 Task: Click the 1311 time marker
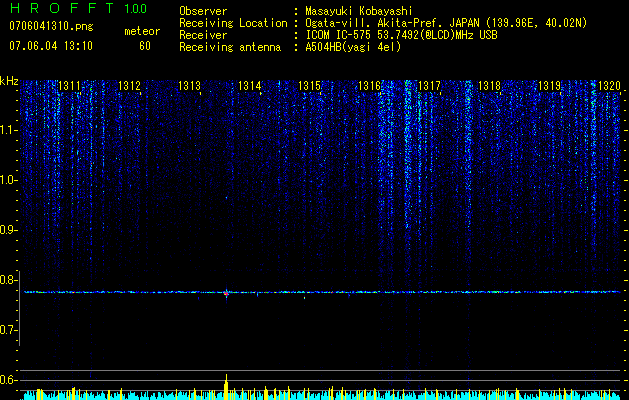coord(69,85)
